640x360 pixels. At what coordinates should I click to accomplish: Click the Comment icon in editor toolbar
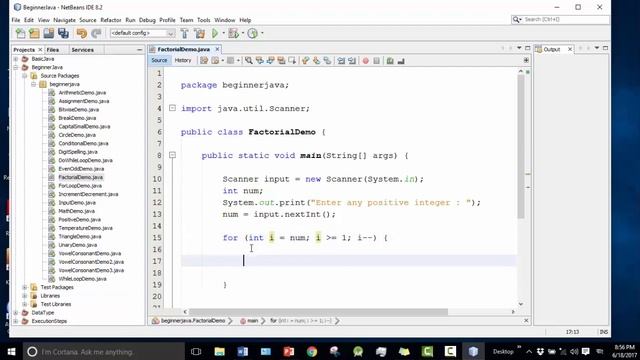[x=390, y=60]
